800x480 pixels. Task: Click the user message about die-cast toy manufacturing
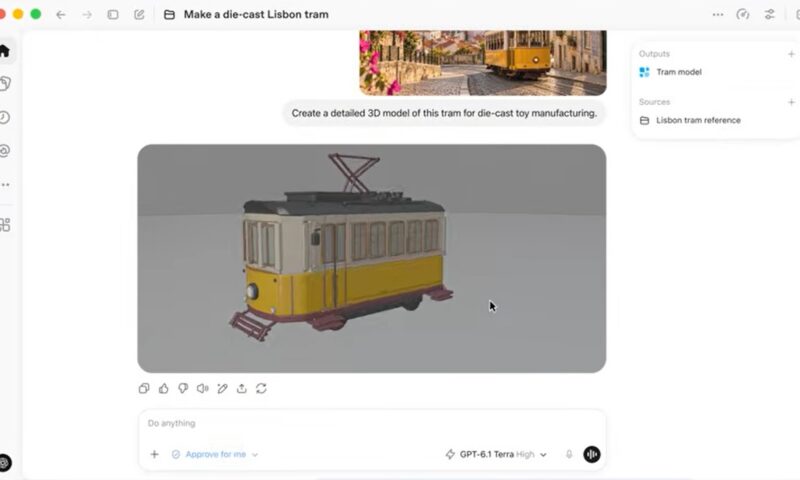coord(444,113)
